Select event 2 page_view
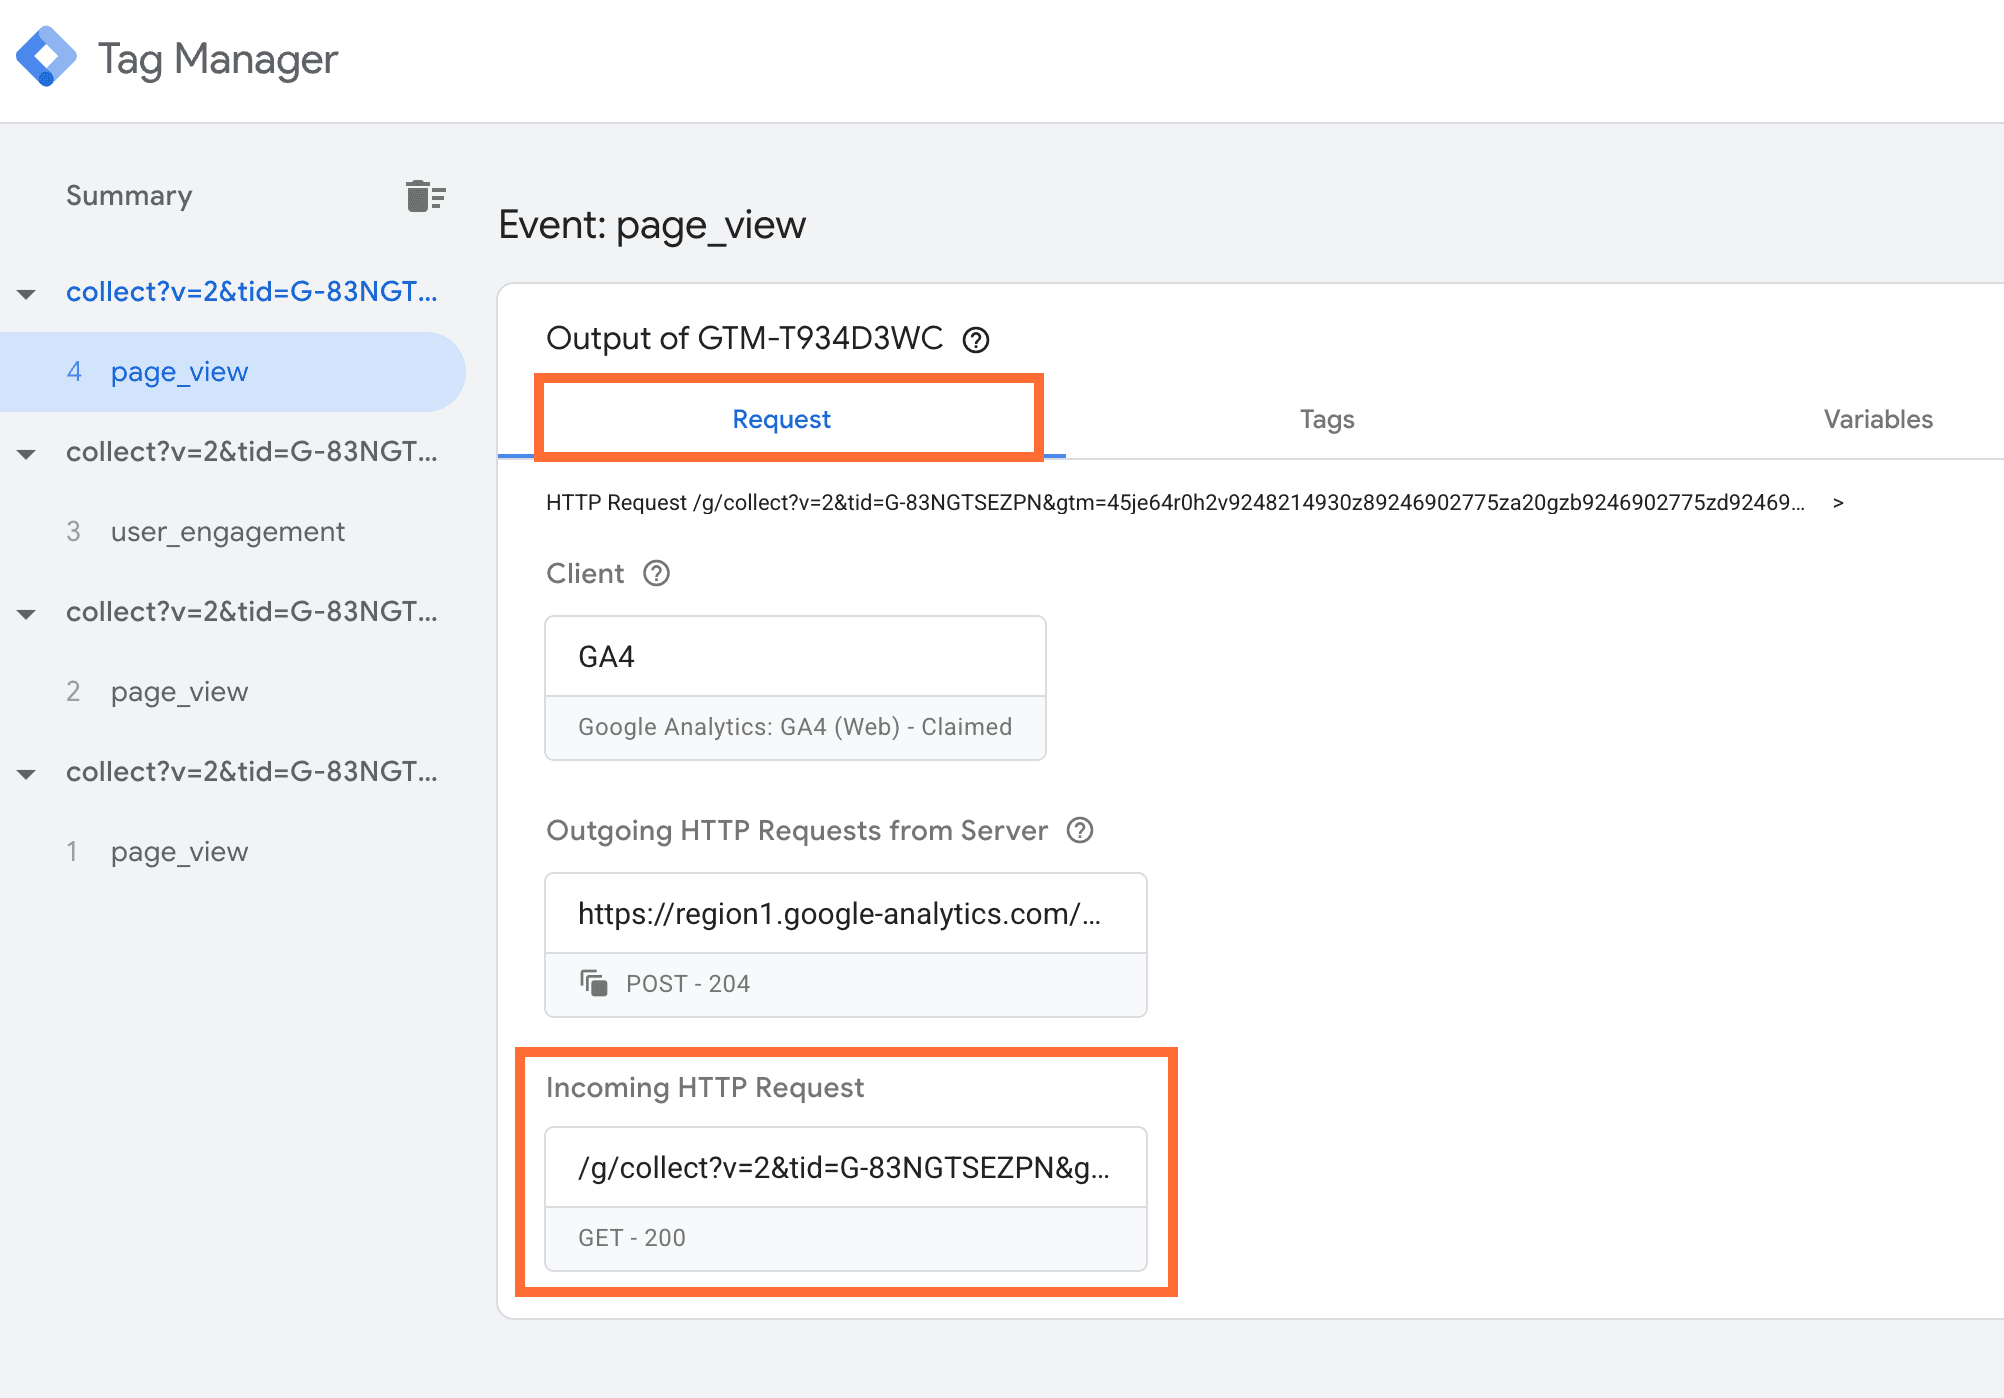Image resolution: width=2004 pixels, height=1398 pixels. pyautogui.click(x=179, y=692)
